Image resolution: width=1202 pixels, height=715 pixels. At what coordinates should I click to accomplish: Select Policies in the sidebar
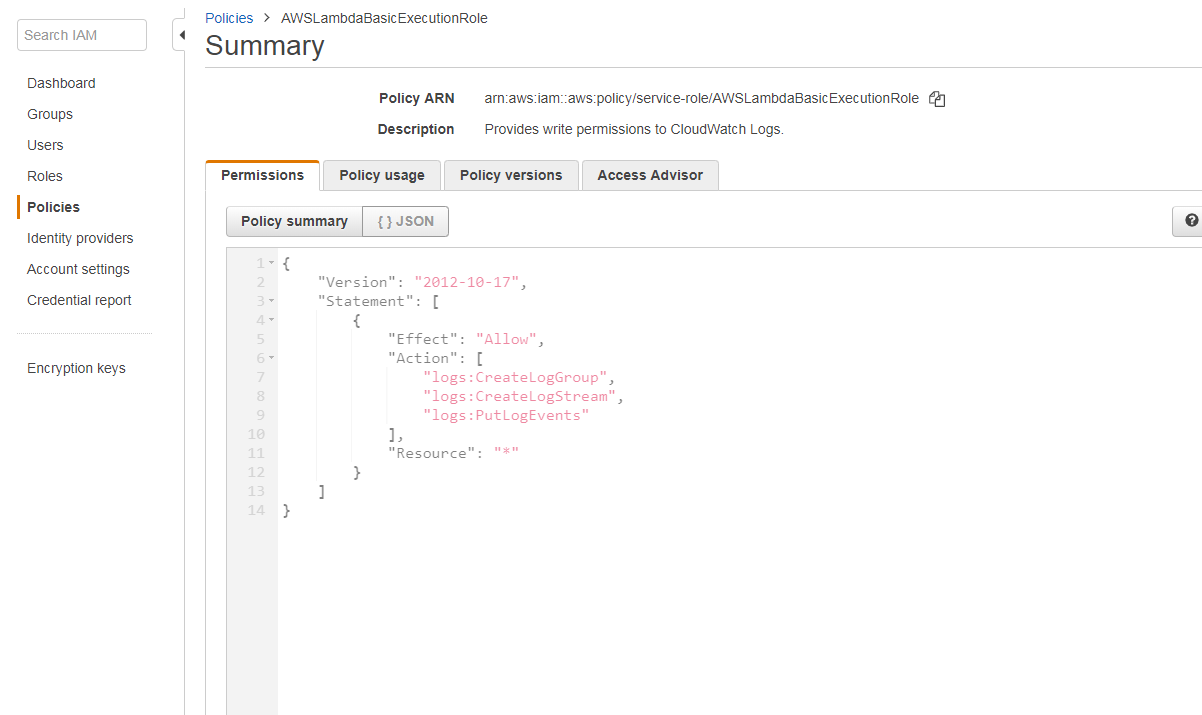tap(53, 207)
